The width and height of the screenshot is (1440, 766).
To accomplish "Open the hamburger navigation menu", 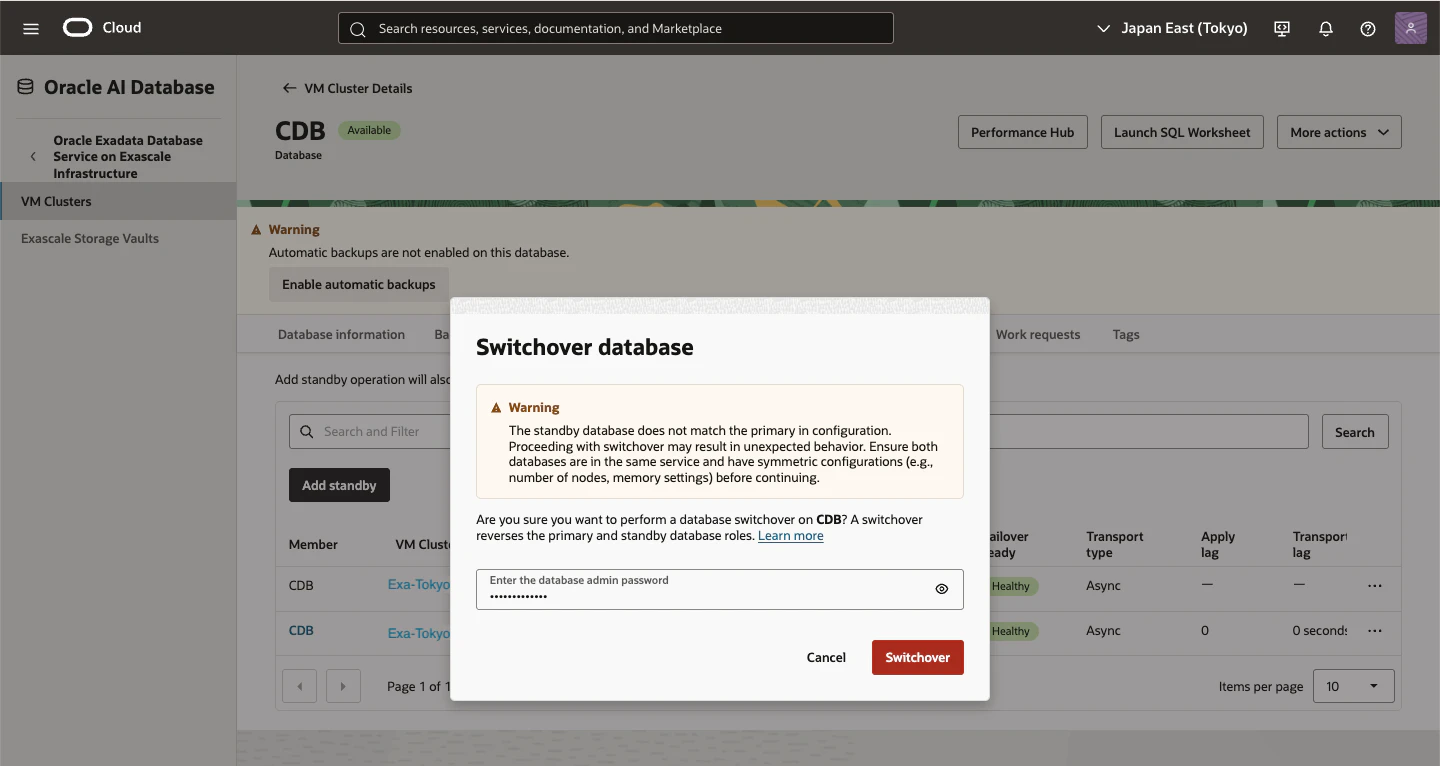I will [31, 28].
